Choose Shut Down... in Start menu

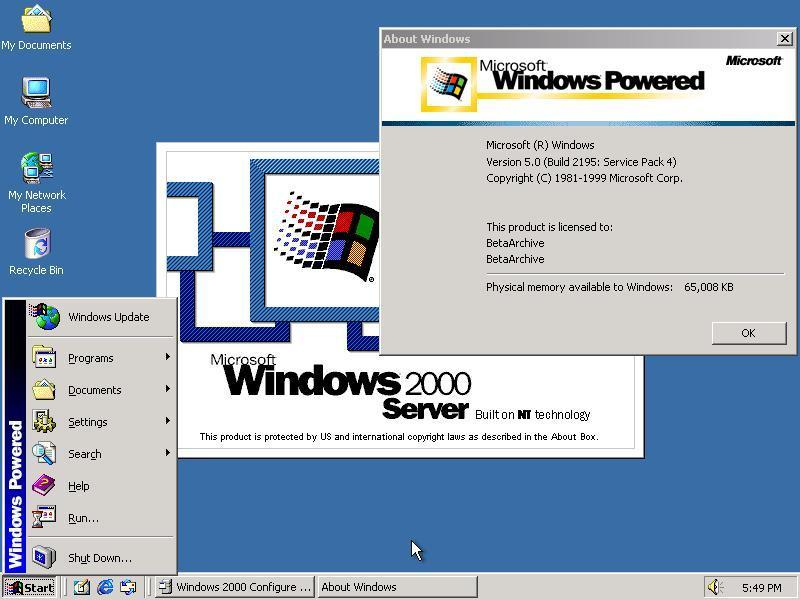[x=101, y=558]
